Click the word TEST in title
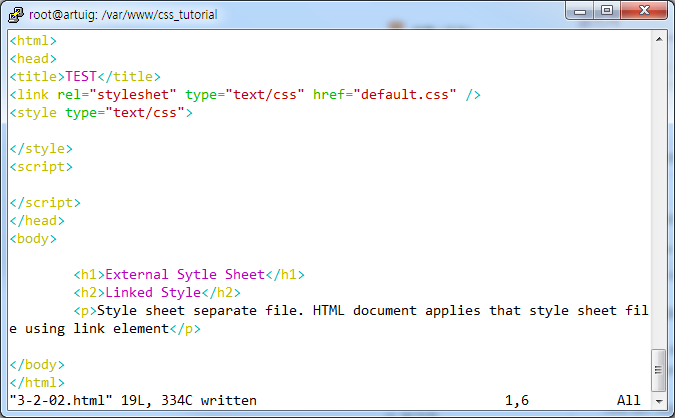 click(81, 76)
